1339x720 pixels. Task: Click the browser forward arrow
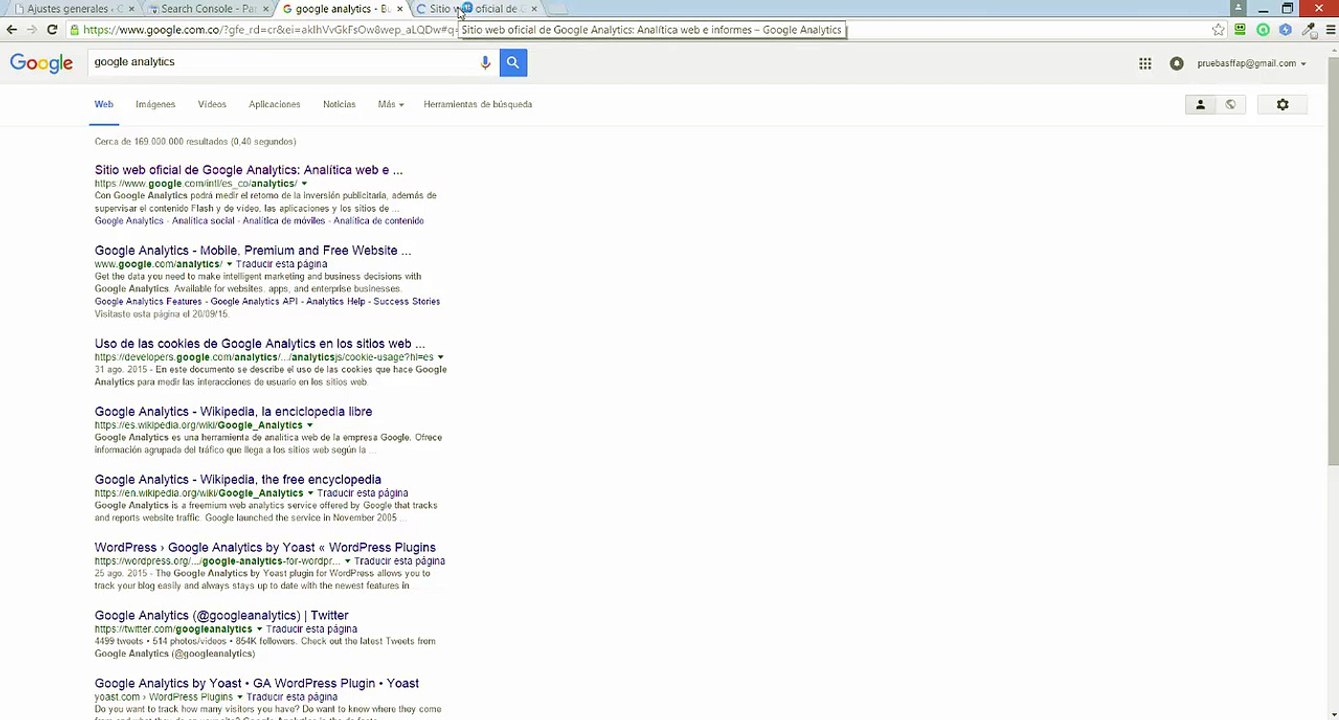point(32,30)
